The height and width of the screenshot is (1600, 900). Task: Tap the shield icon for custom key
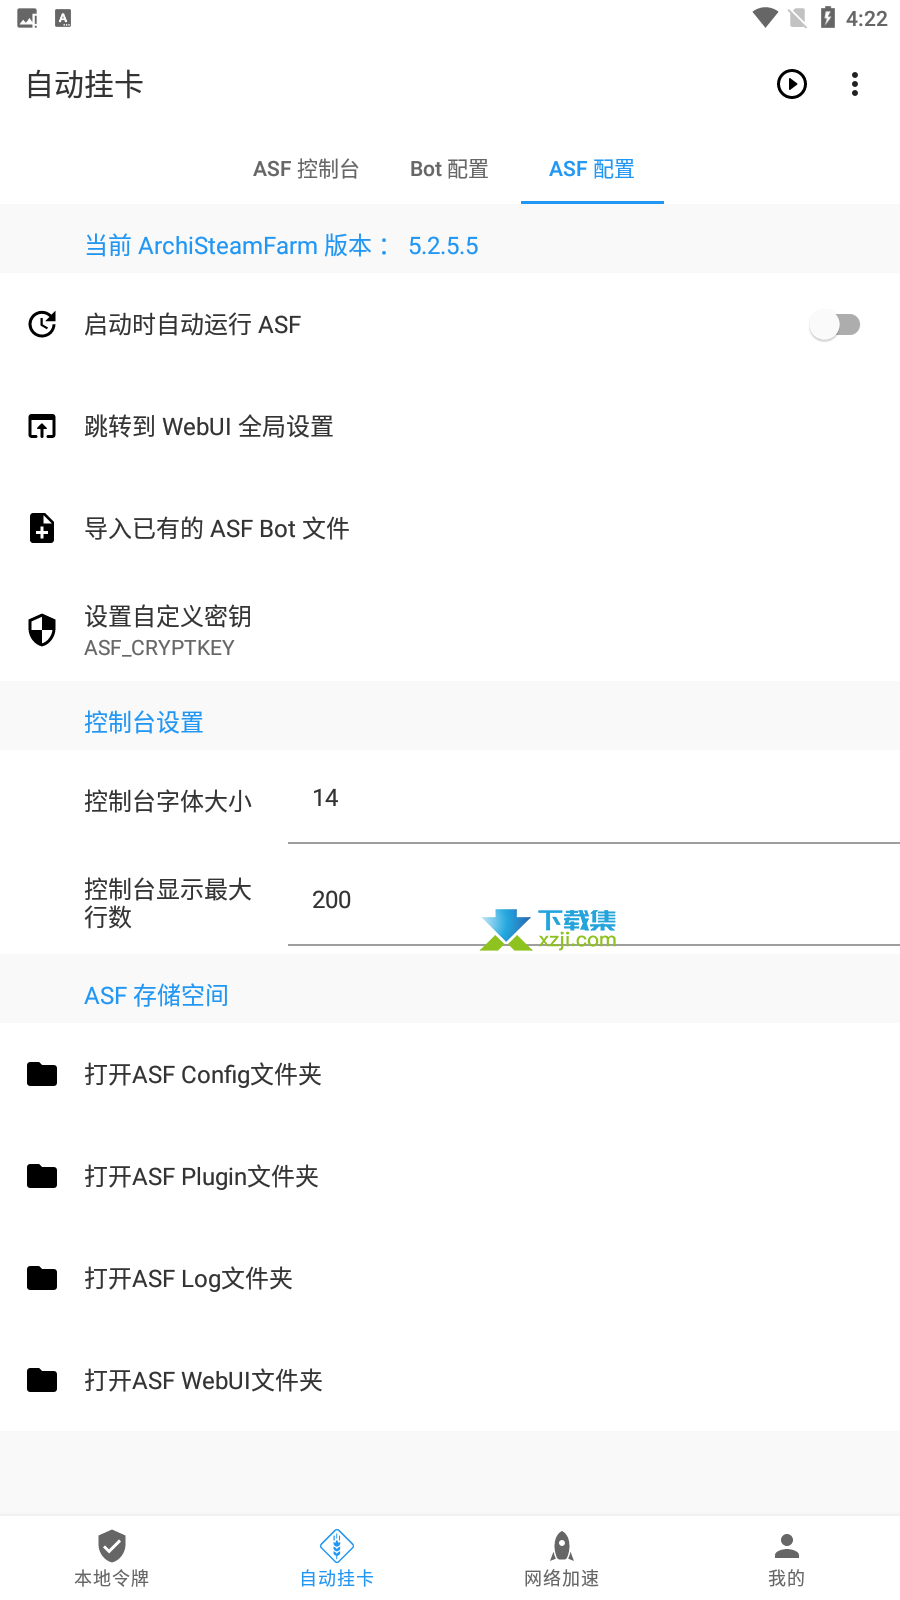(42, 630)
